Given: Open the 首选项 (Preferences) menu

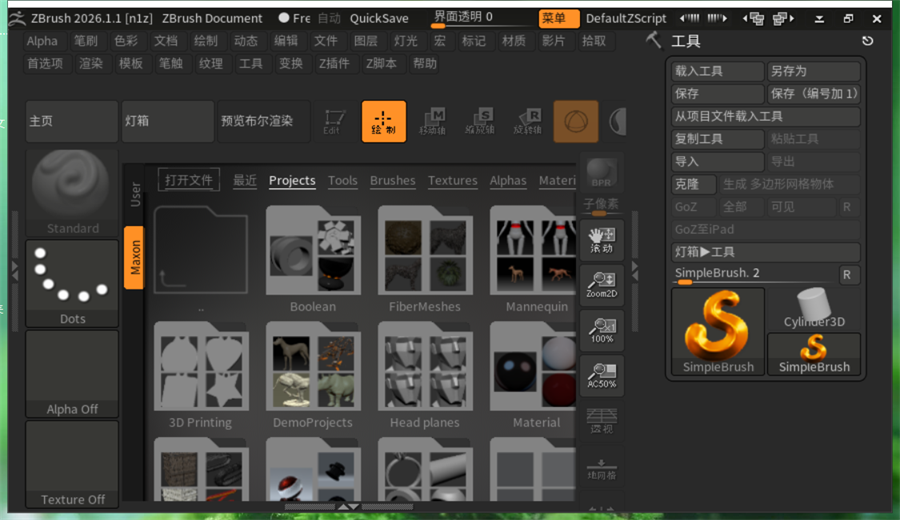Looking at the screenshot, I should coord(45,63).
